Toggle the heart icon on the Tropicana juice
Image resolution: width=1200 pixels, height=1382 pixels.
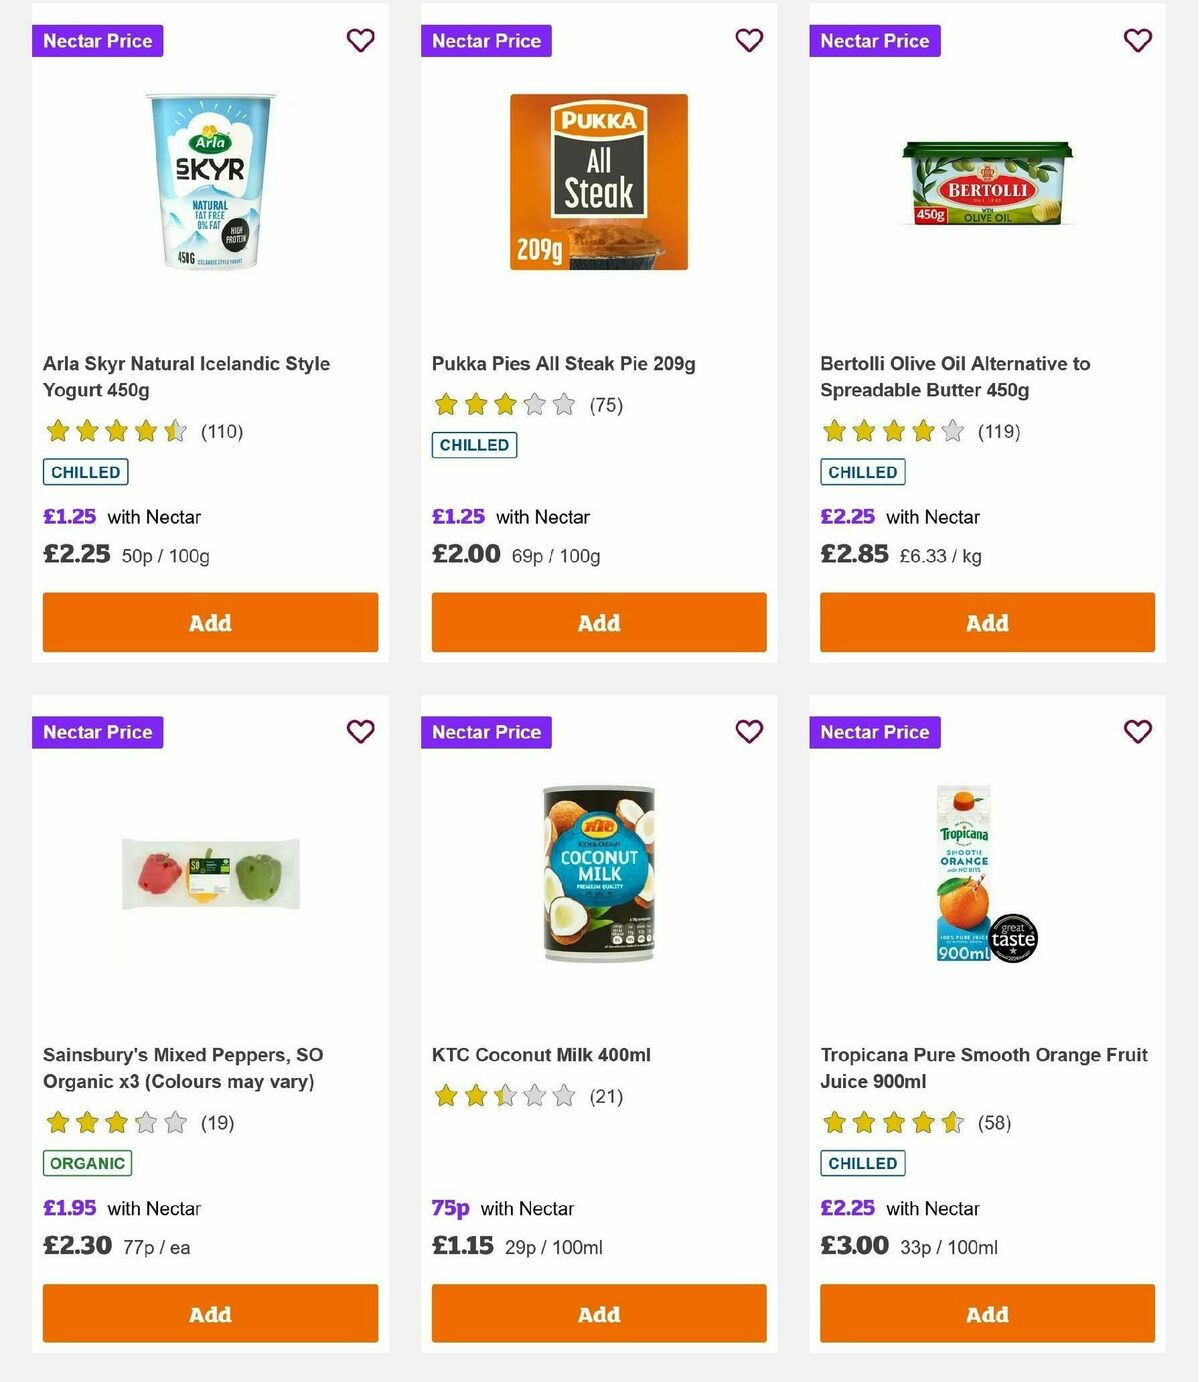1137,732
